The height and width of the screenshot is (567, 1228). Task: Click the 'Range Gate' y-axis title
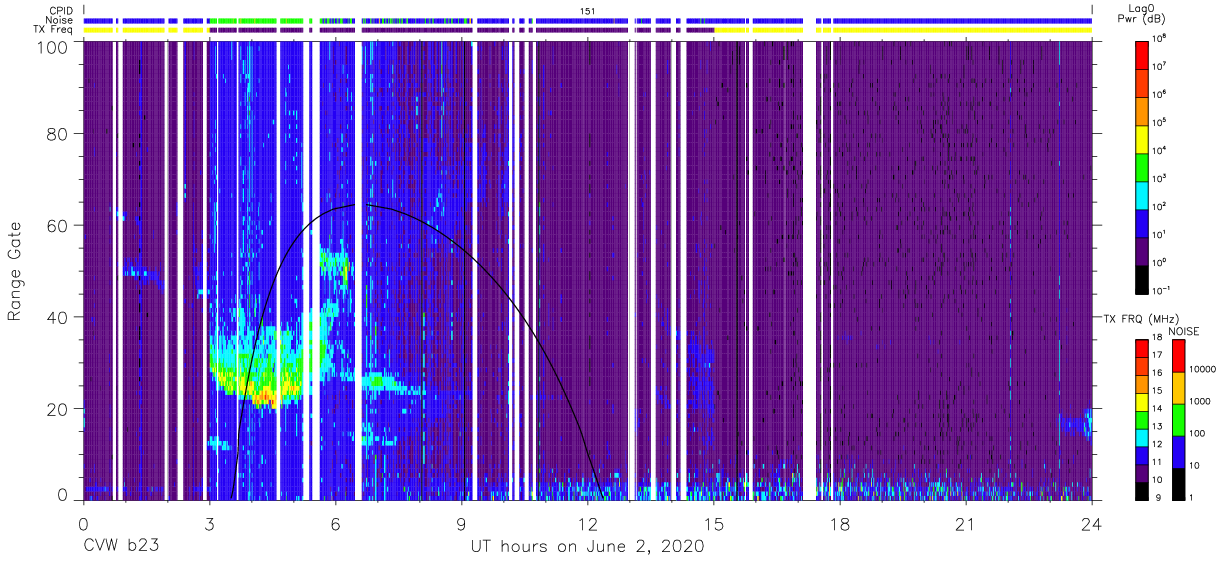[15, 273]
